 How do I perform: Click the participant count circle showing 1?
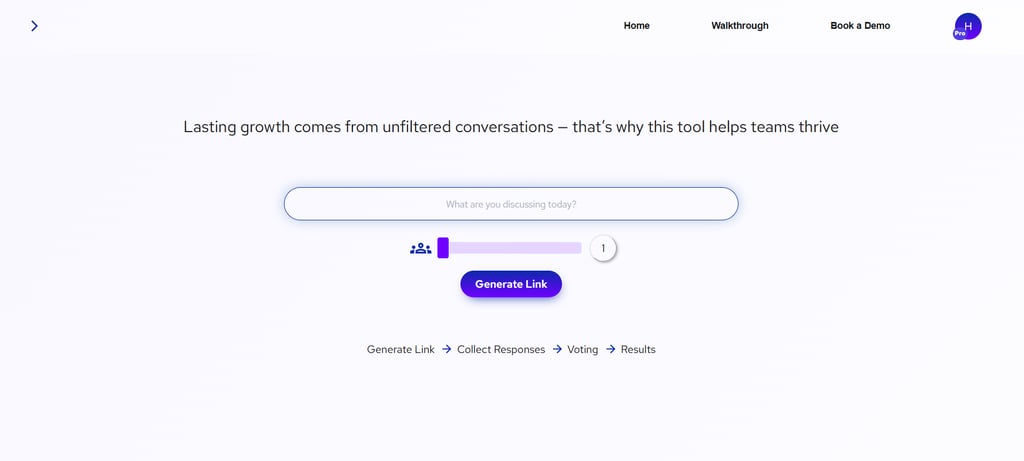603,248
